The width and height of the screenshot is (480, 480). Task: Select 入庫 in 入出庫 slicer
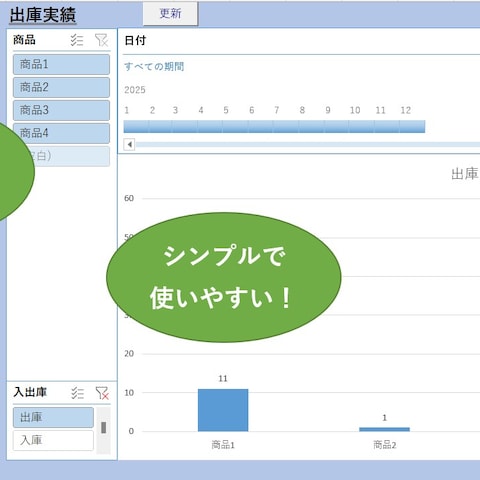click(x=53, y=440)
